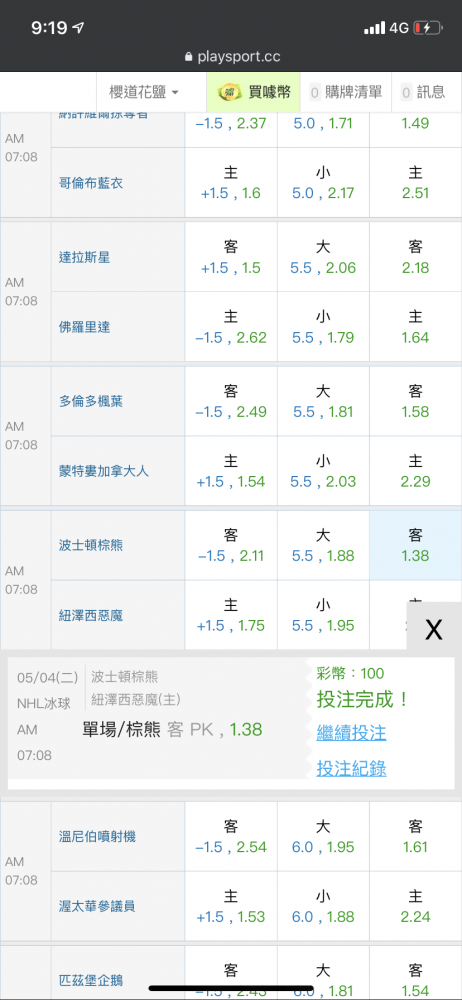462x1000 pixels.
Task: Select 小 5.5, 1.79 for Florida game
Action: (323, 327)
